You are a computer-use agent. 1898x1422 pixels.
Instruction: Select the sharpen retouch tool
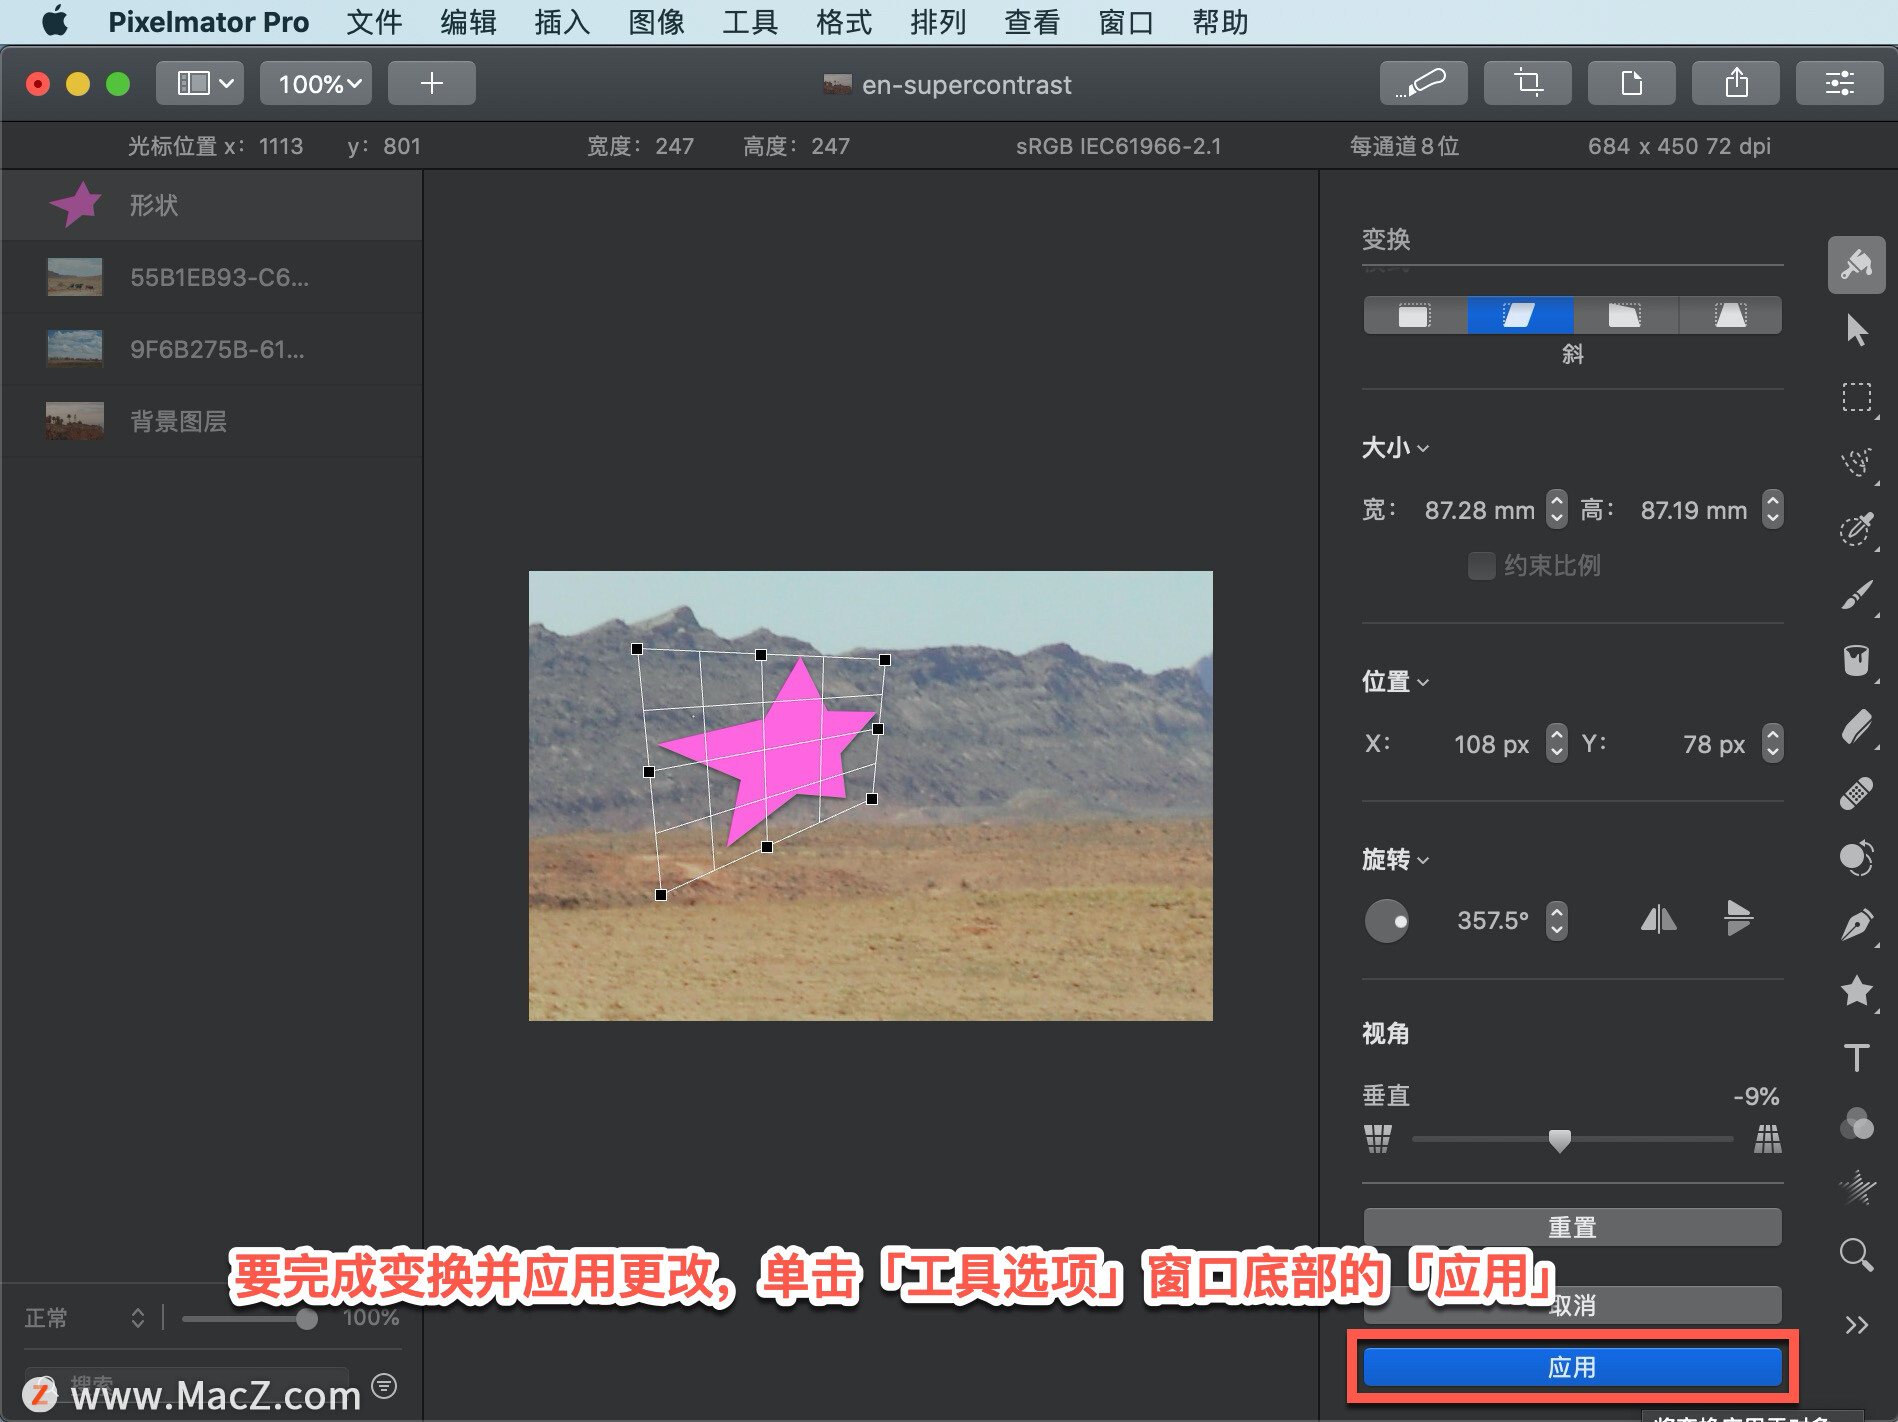coord(1857,1188)
